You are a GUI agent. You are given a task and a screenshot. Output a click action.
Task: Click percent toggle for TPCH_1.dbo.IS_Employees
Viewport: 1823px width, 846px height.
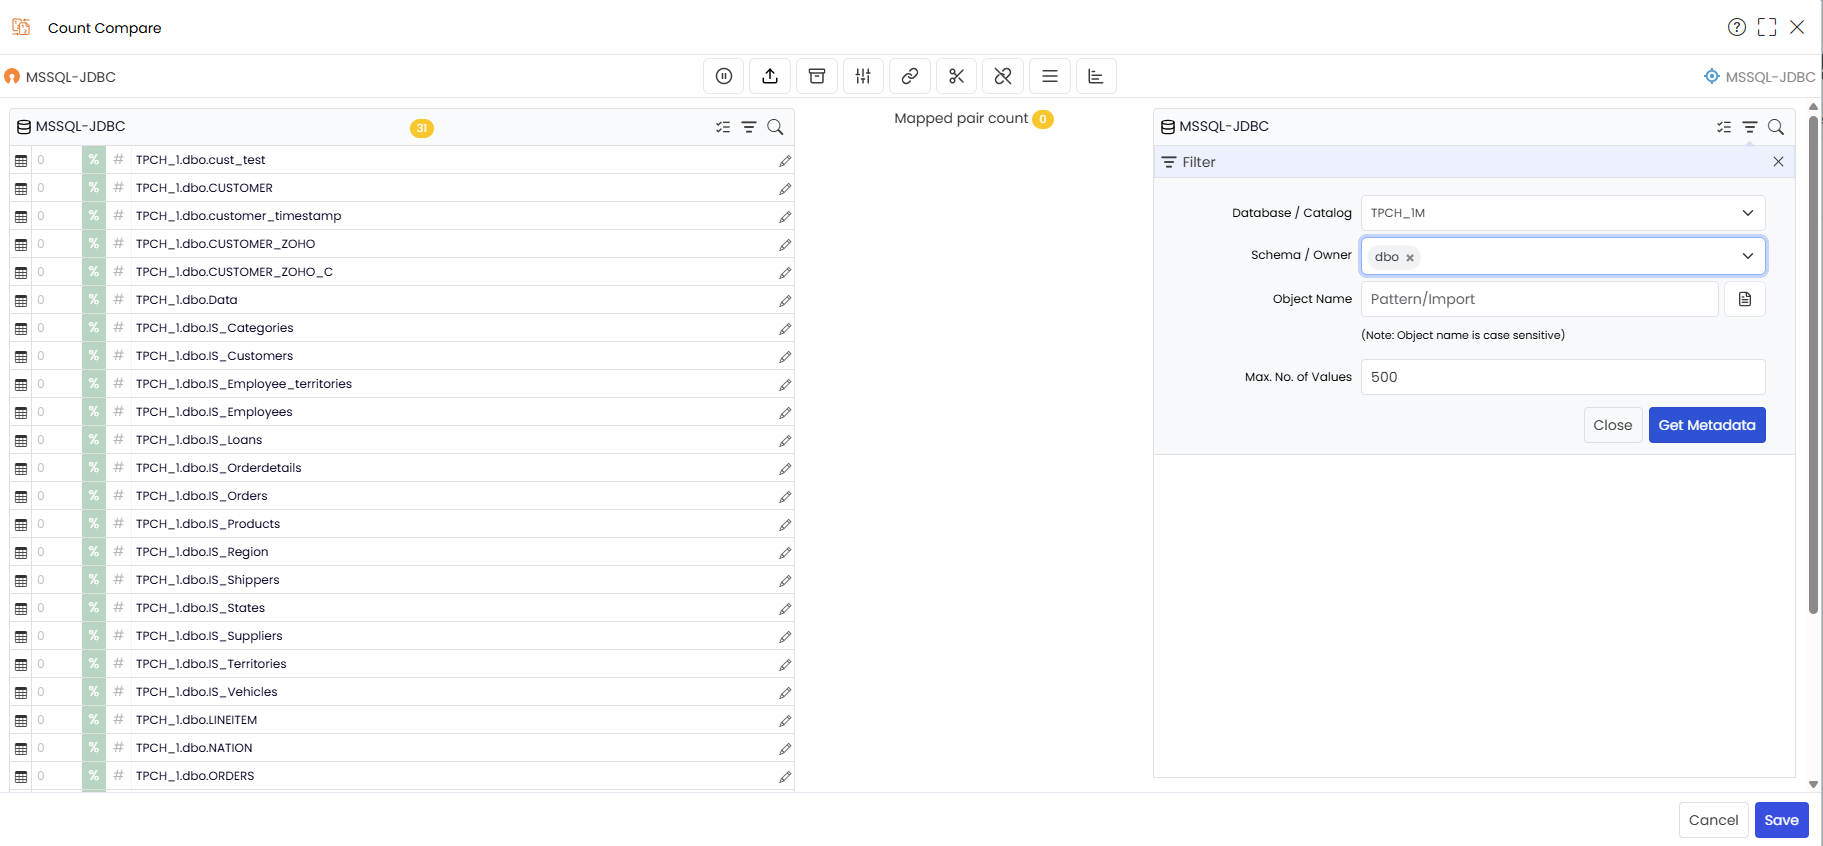[x=93, y=412]
